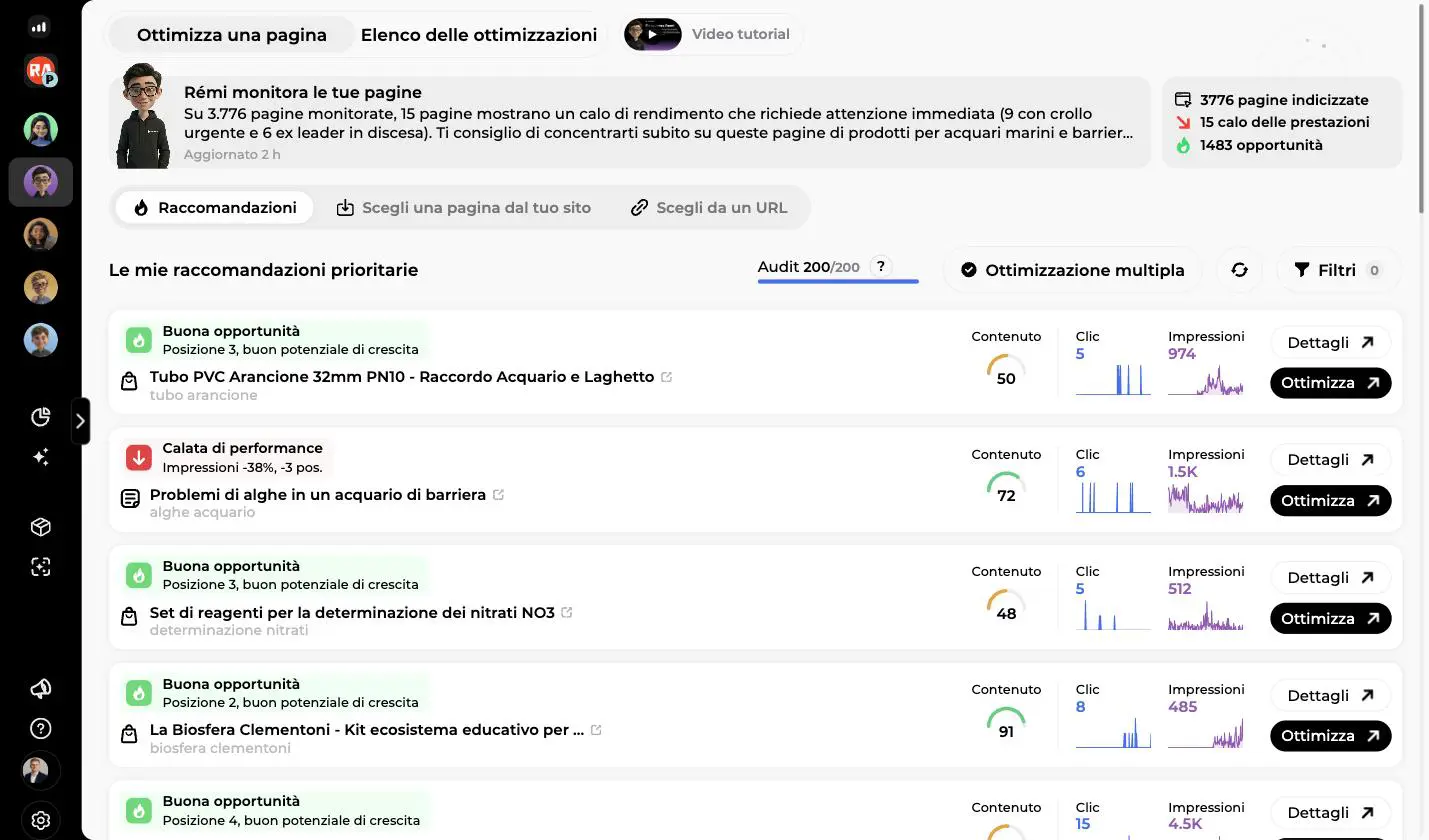Open the Set di reagenti nitrati NO3 title
This screenshot has width=1429, height=840.
[x=352, y=612]
